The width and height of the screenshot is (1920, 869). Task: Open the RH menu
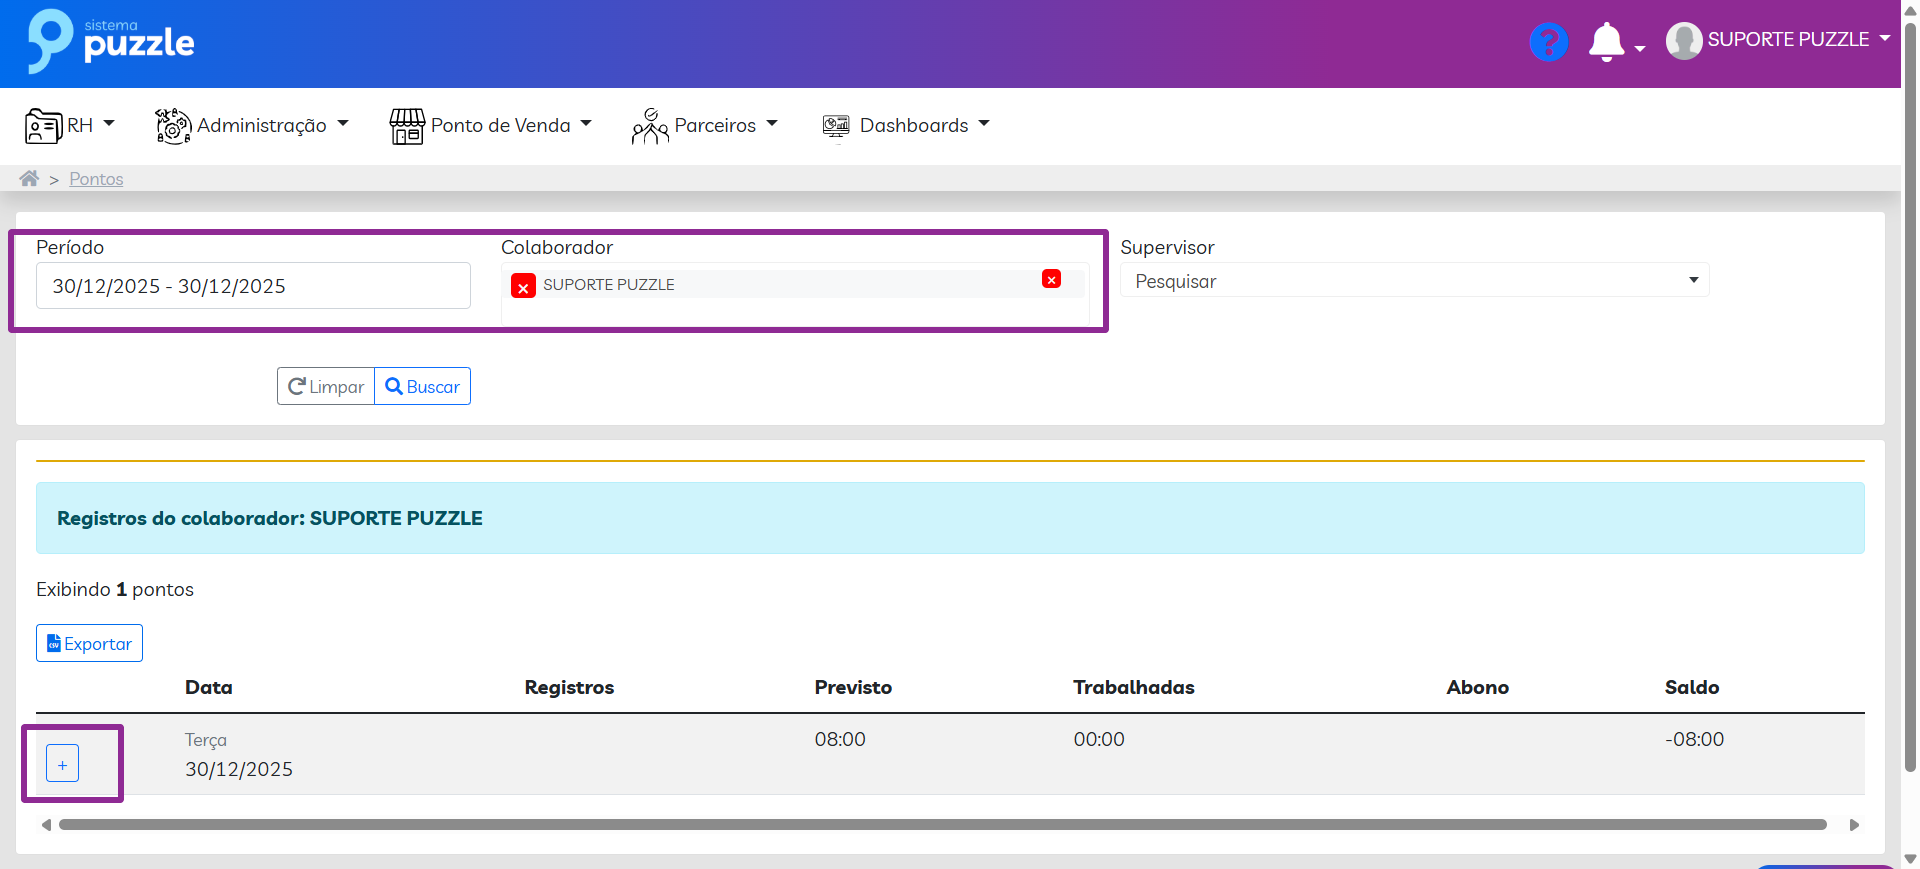(70, 126)
